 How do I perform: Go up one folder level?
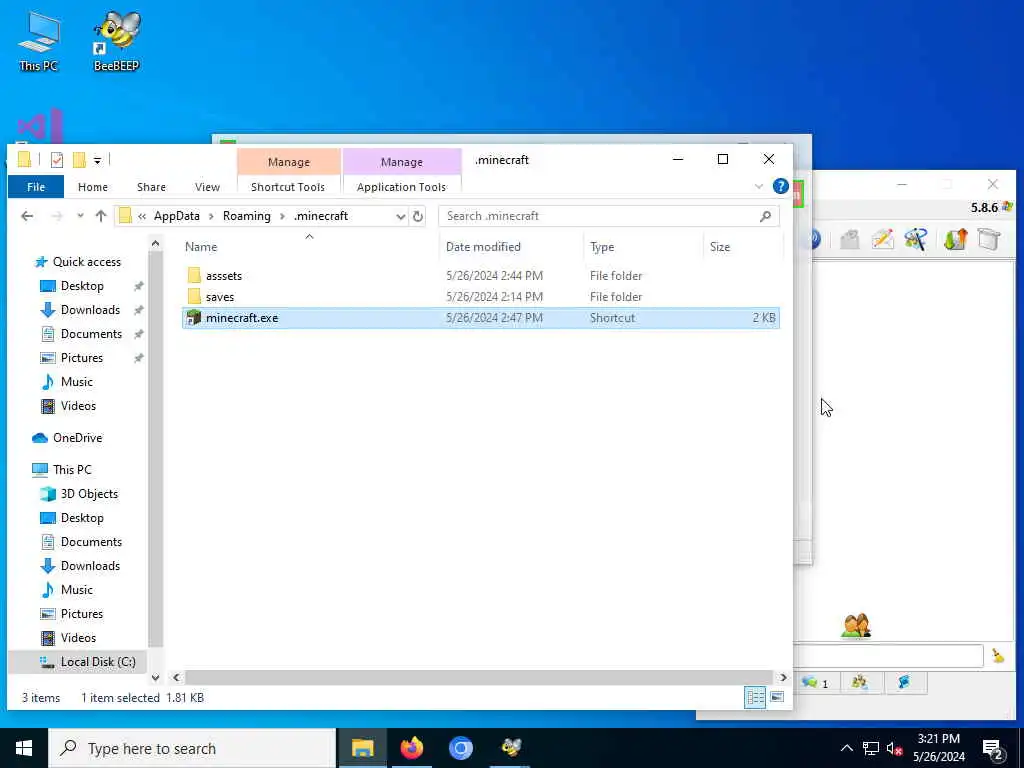[101, 216]
